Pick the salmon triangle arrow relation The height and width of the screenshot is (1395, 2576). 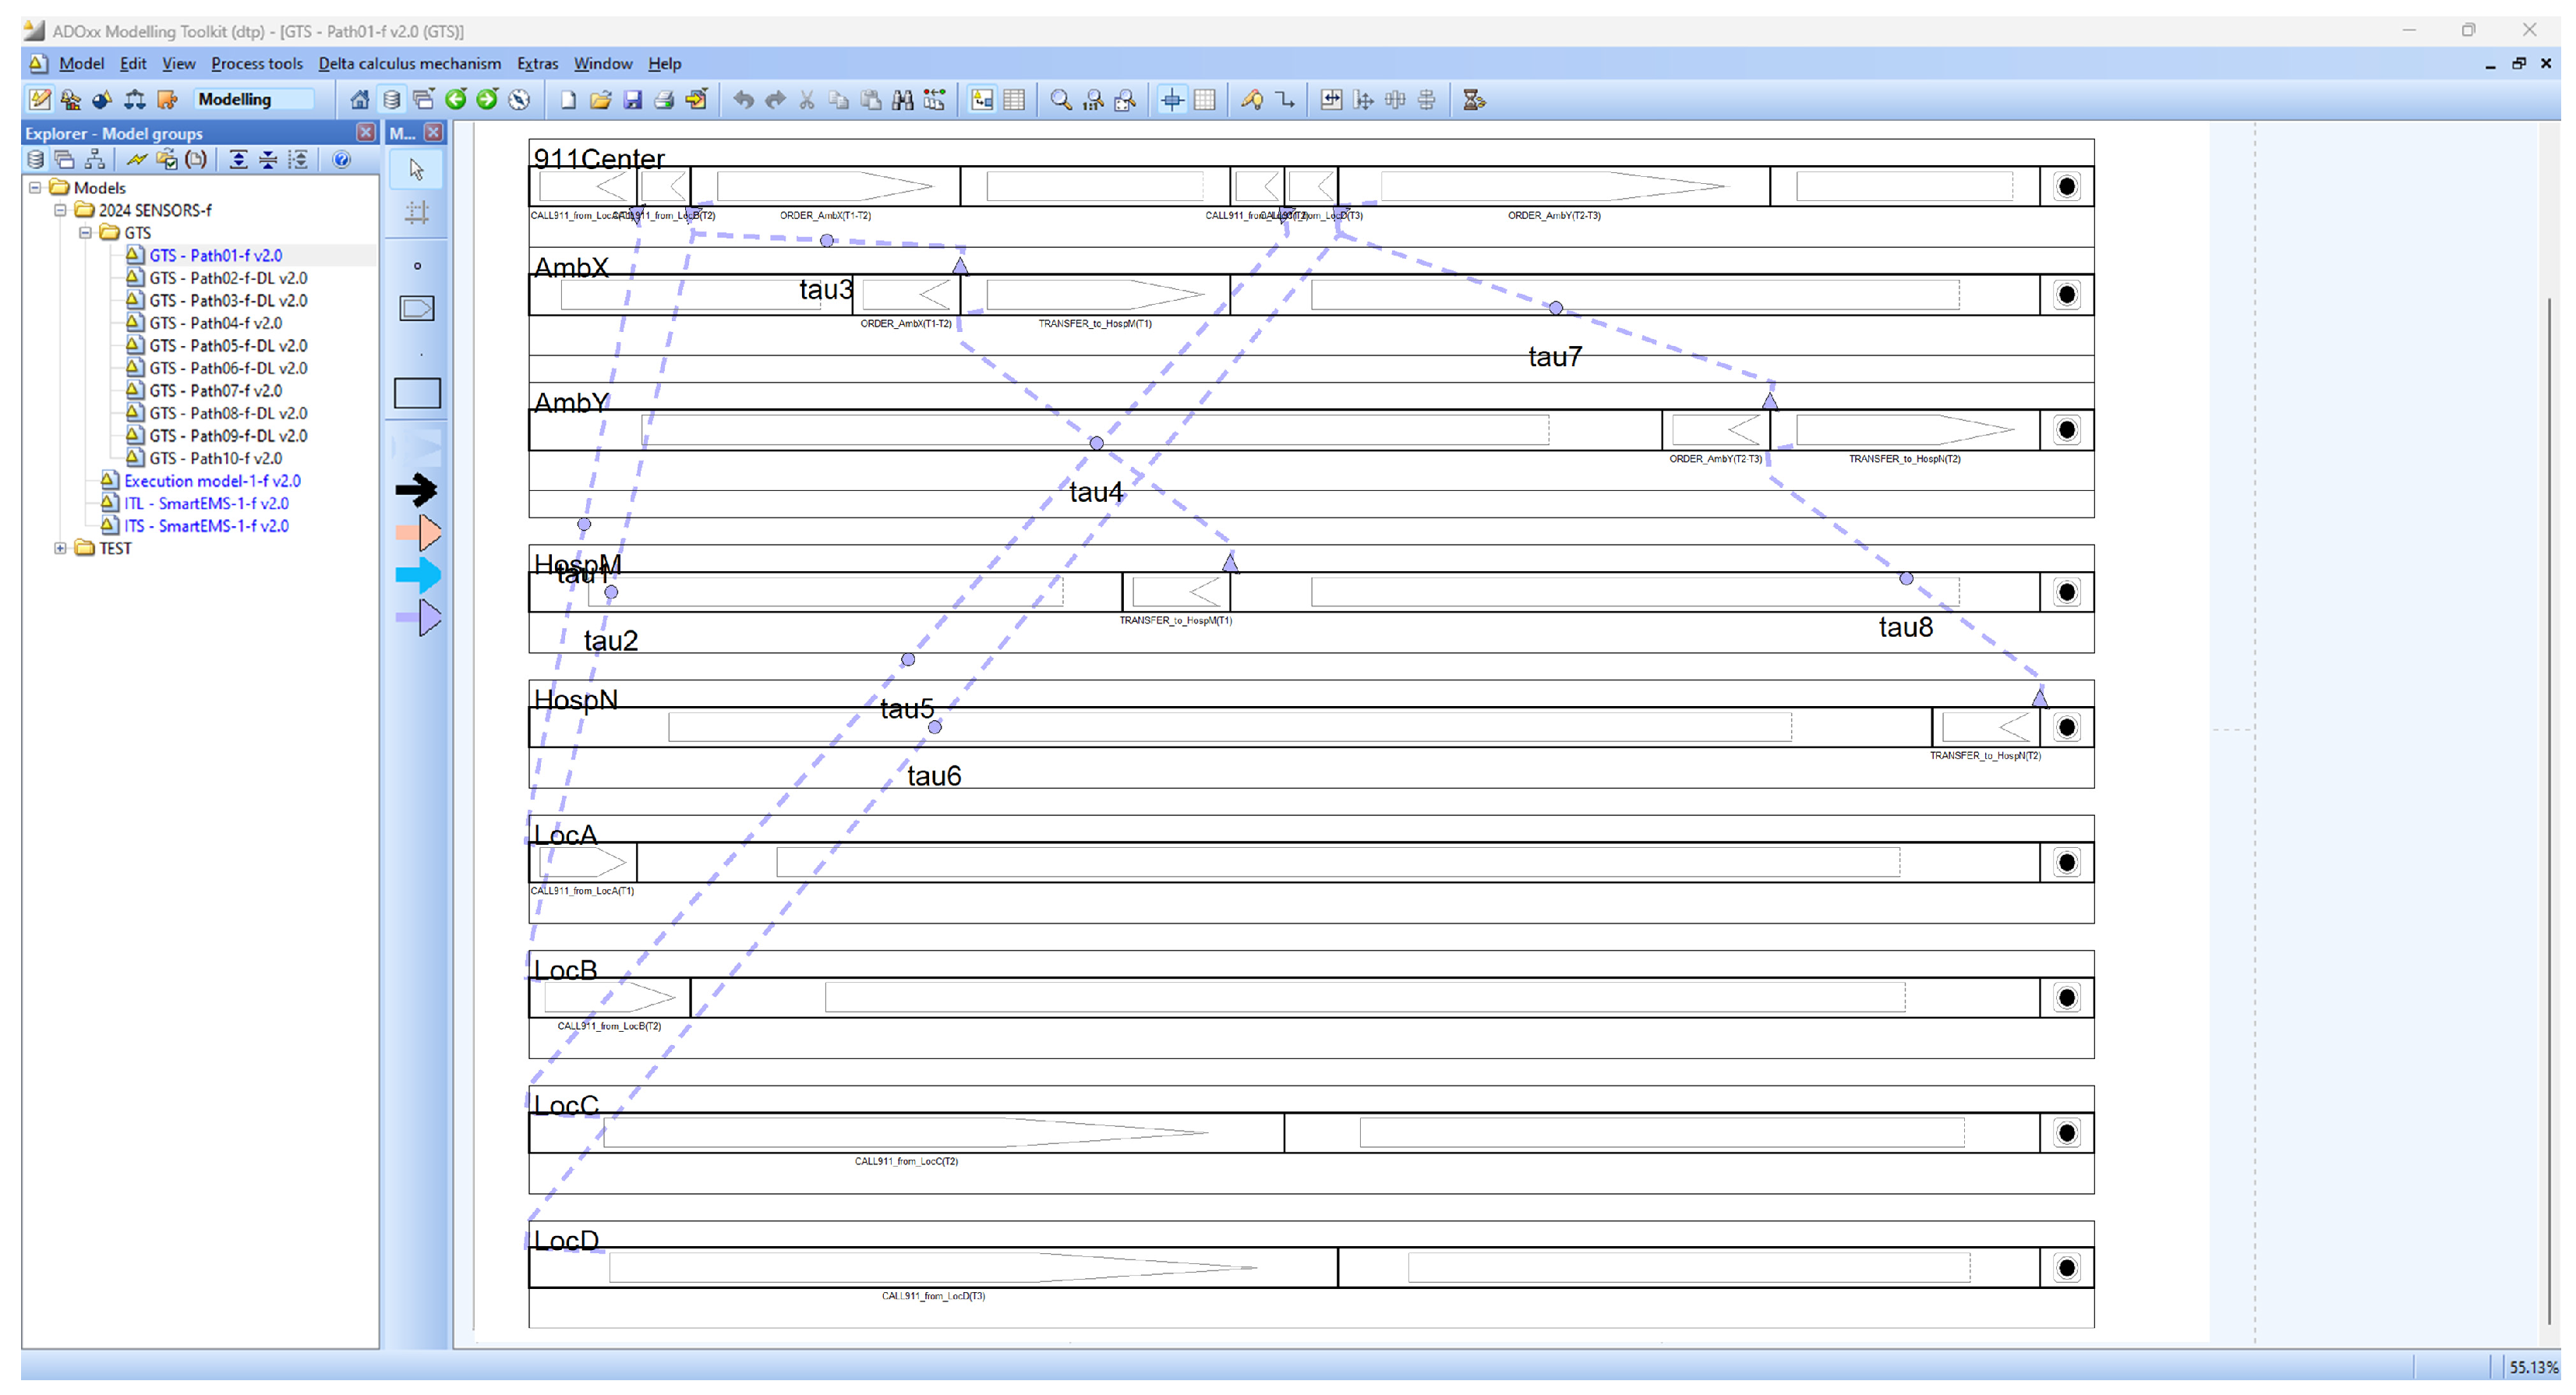pyautogui.click(x=418, y=533)
